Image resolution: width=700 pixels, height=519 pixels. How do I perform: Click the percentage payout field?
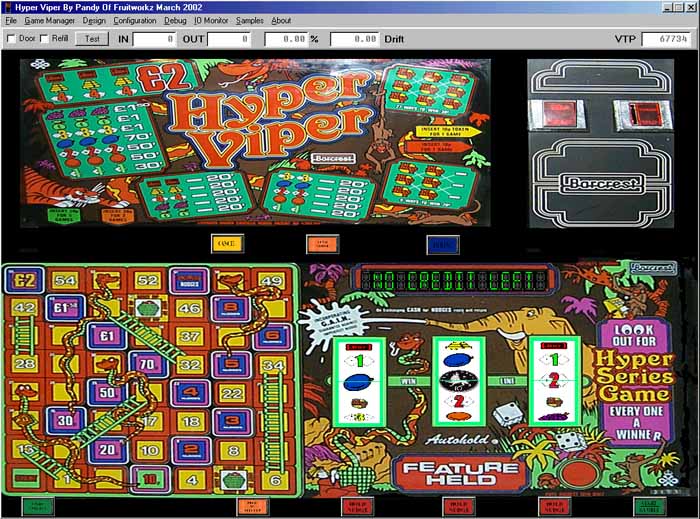(286, 39)
